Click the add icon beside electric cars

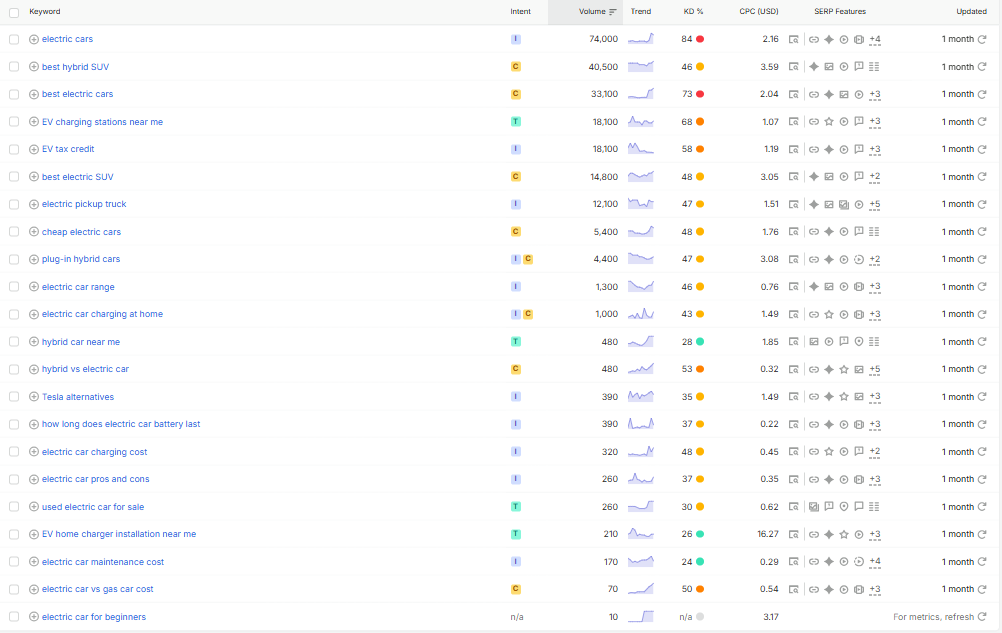pyautogui.click(x=34, y=39)
